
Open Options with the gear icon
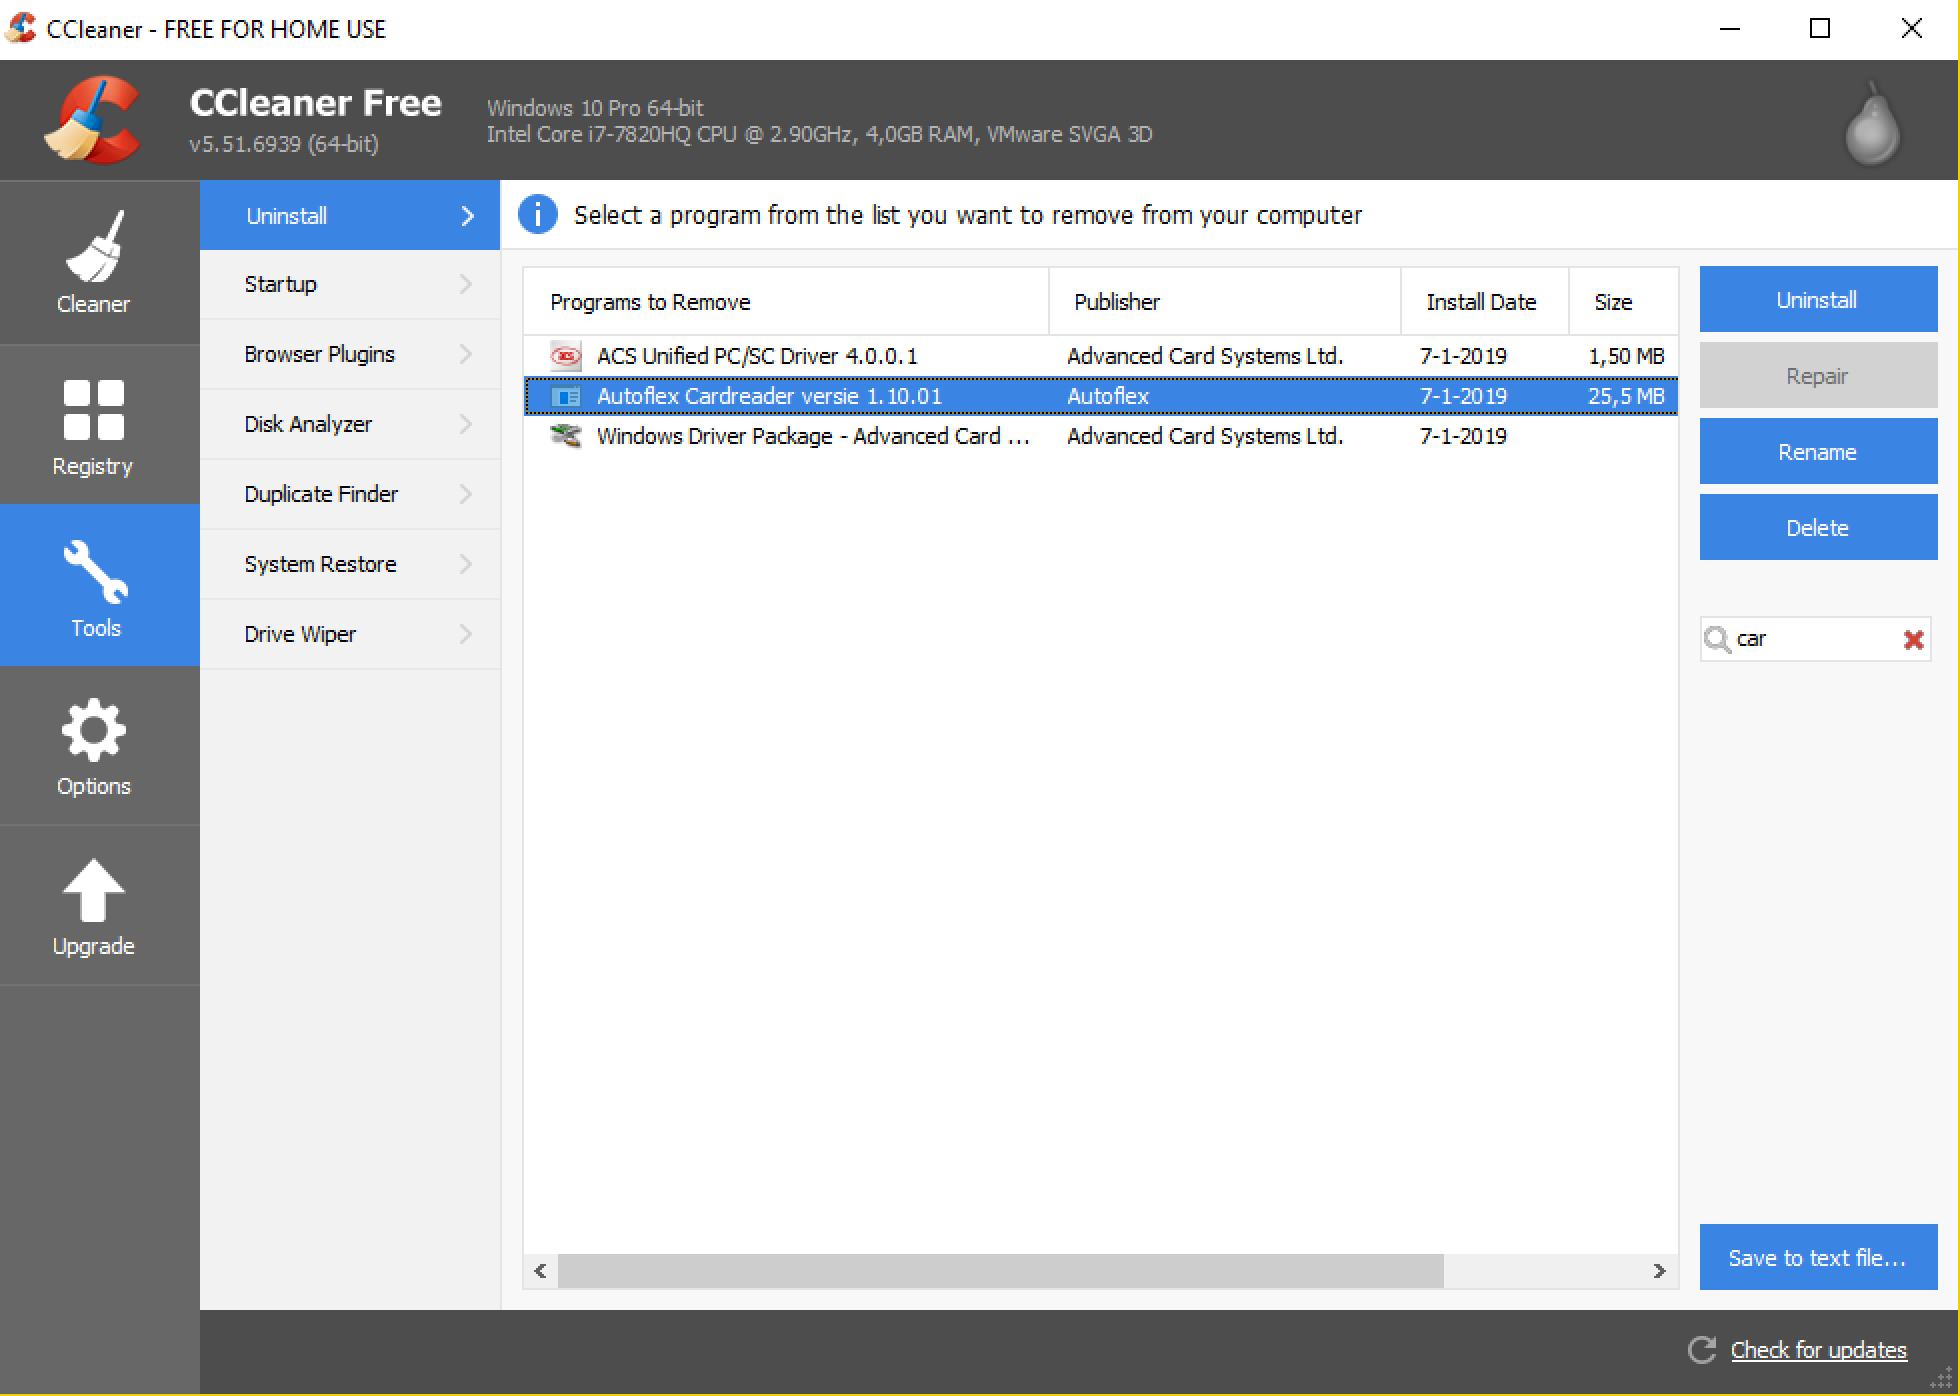click(94, 731)
